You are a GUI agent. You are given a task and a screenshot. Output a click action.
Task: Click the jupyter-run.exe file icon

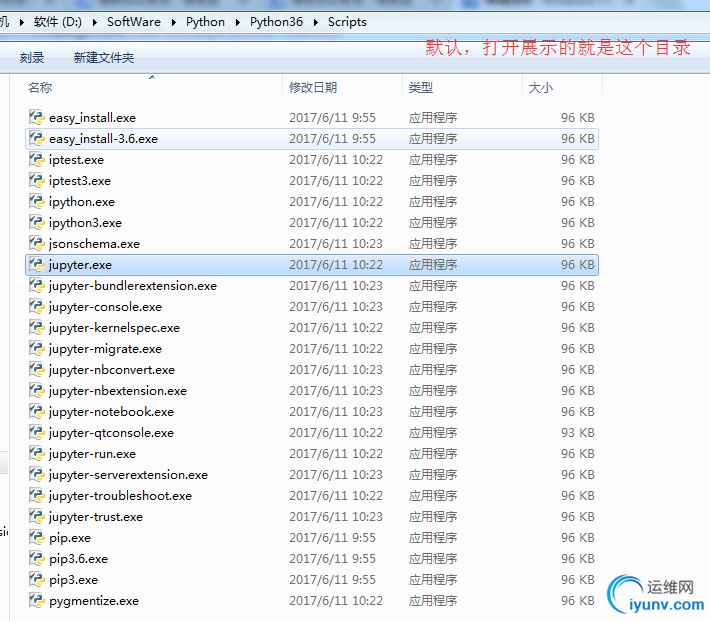tap(37, 453)
